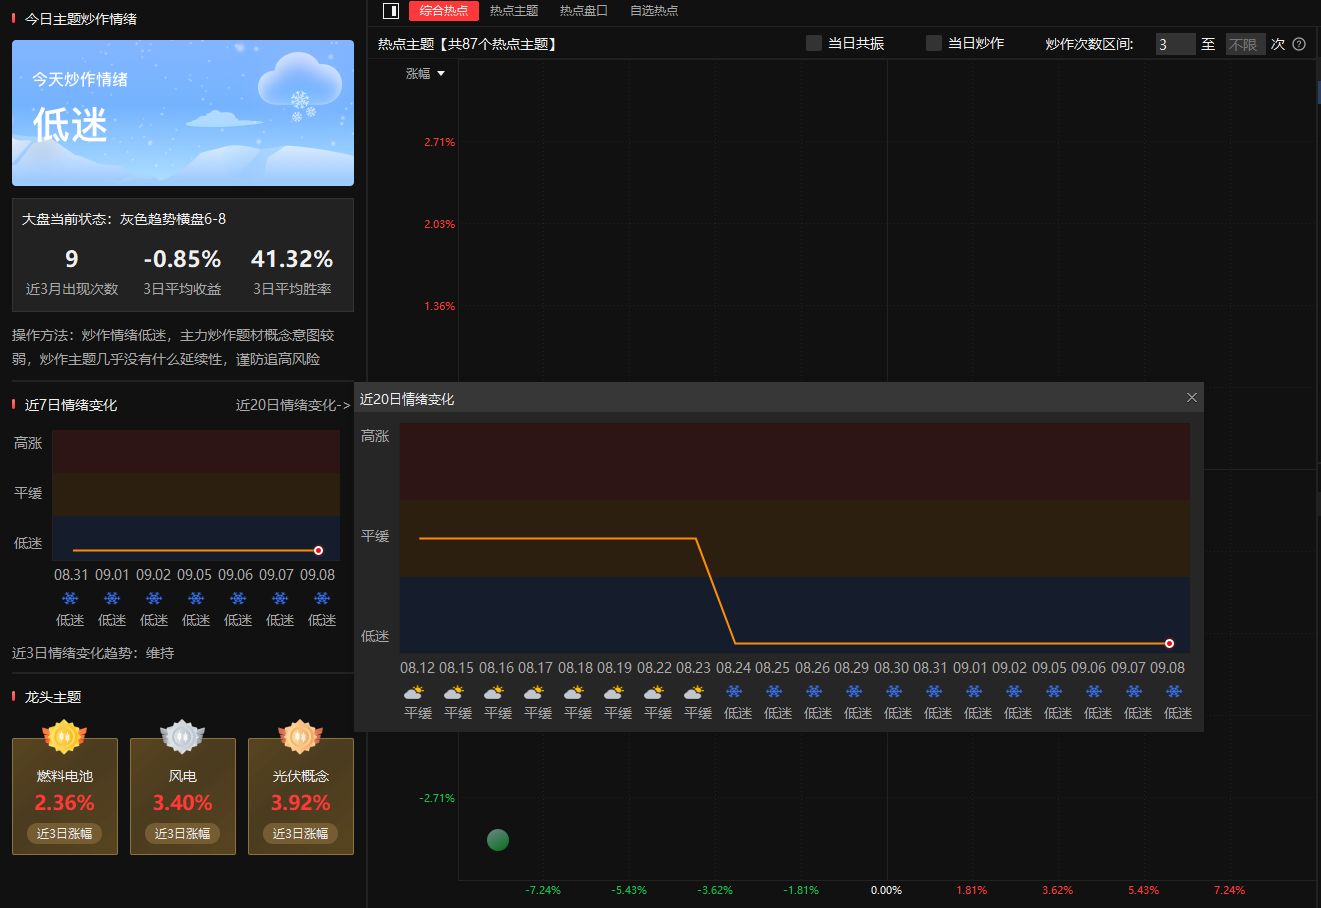Click the snowflake icon under 09.05 in 7-day chart
This screenshot has width=1321, height=908.
(196, 598)
